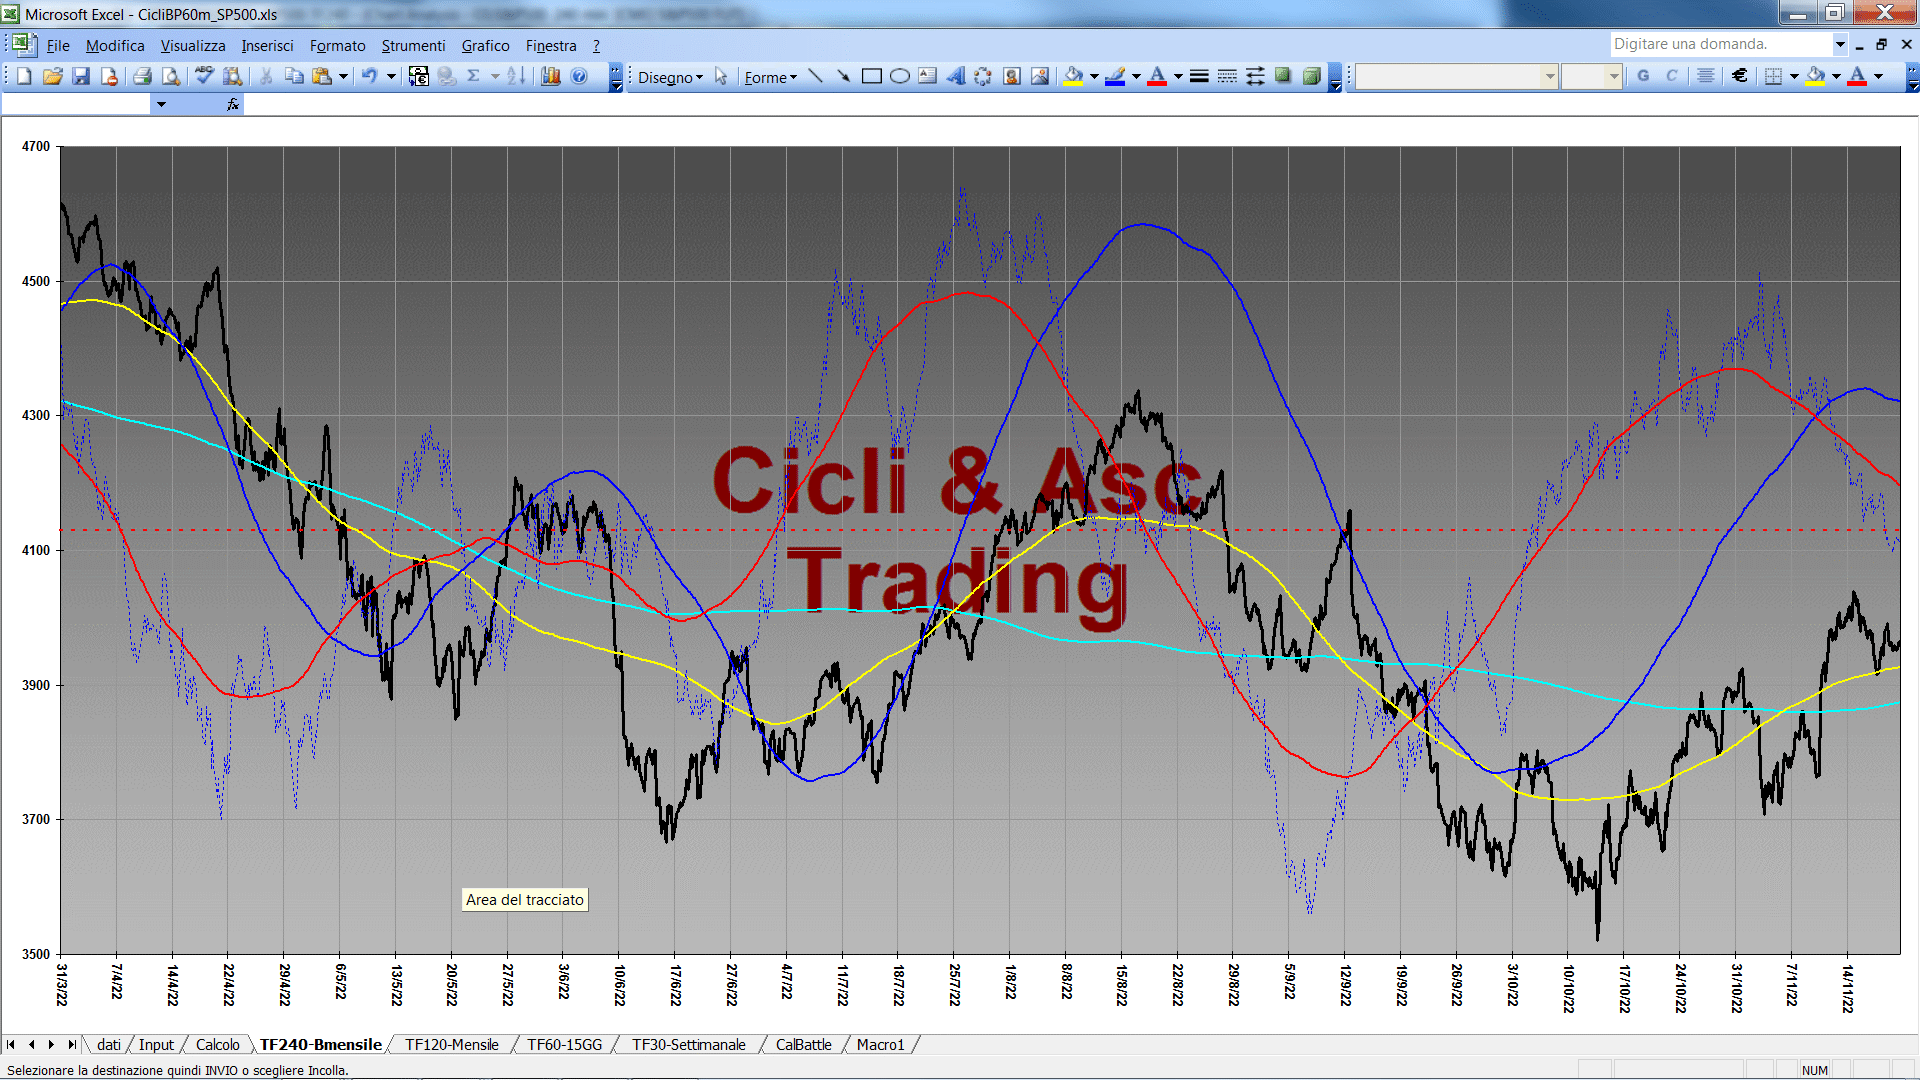Go to the first sheet tab arrow
Viewport: 1920px width, 1080px height.
tap(11, 1045)
